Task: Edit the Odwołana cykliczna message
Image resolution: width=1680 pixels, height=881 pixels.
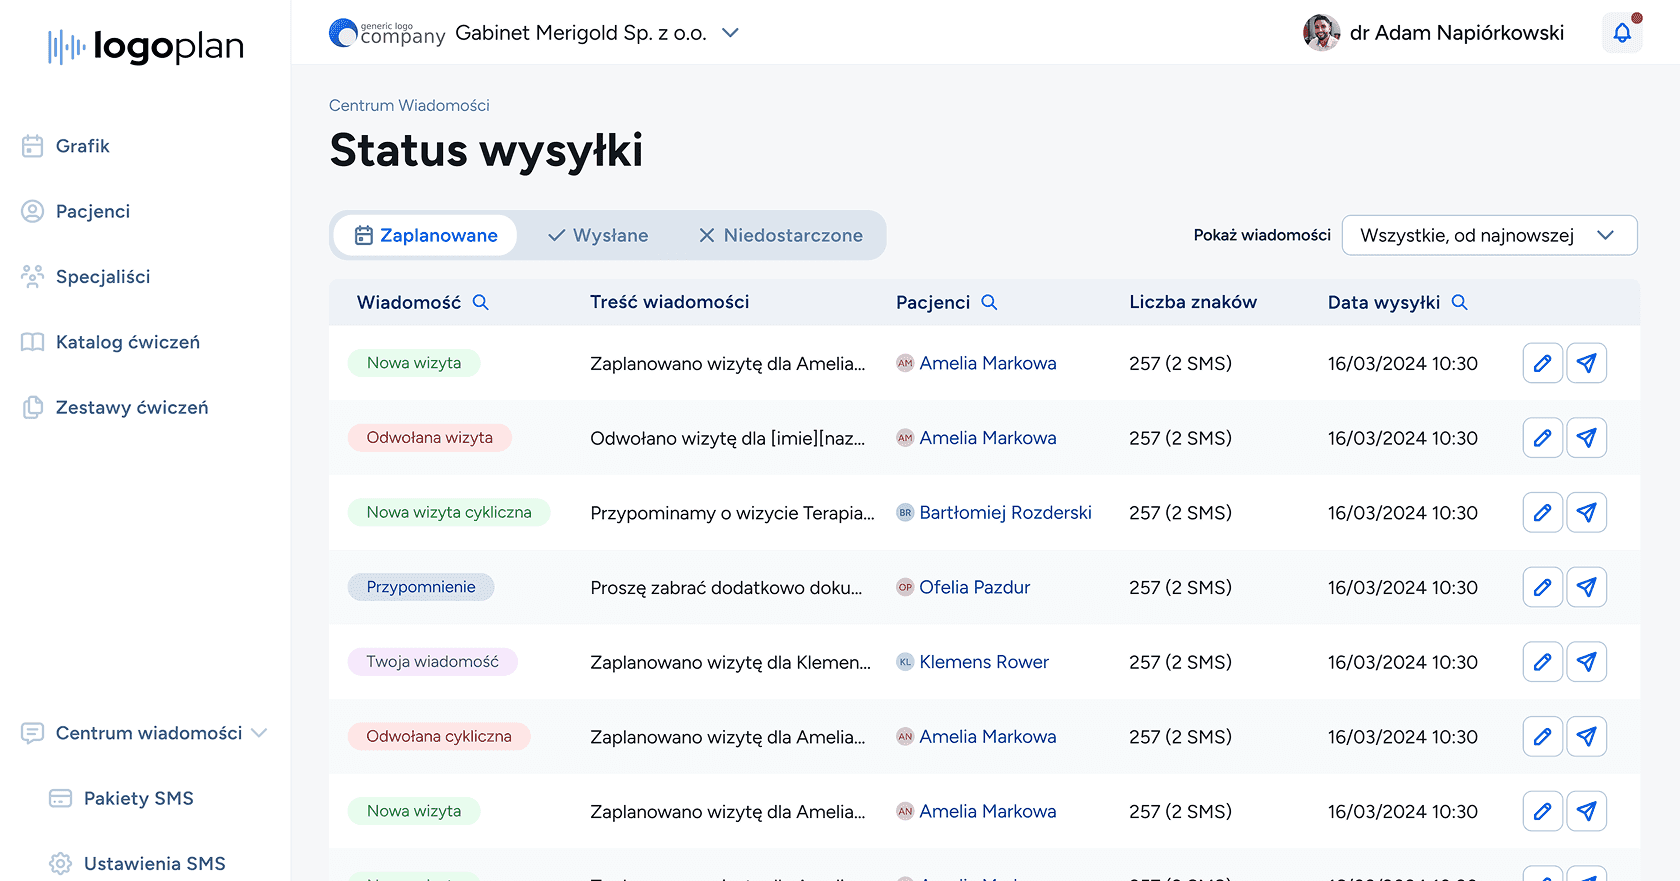Action: (1543, 737)
